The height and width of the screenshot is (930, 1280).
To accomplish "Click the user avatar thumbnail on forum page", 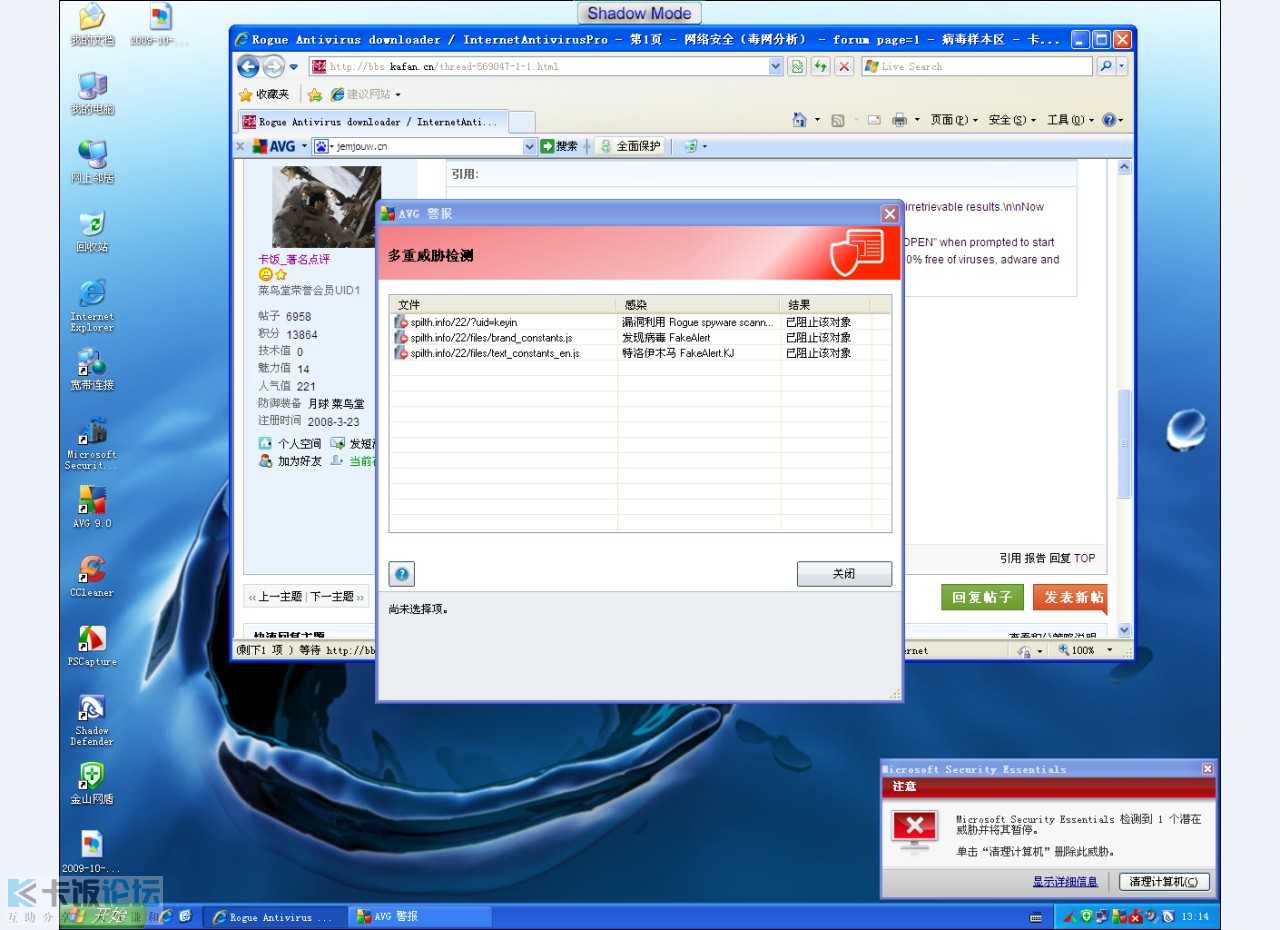I will coord(326,206).
